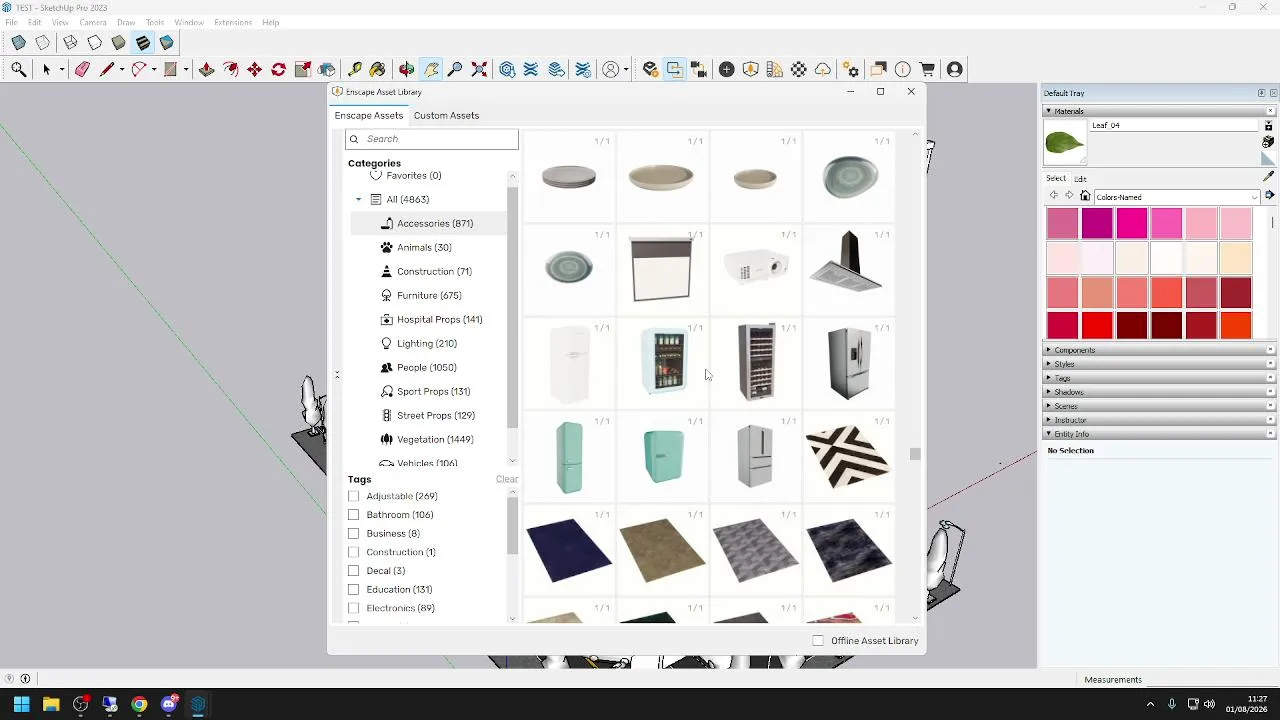Open Enscape About info icon
The image size is (1280, 720).
tap(903, 69)
